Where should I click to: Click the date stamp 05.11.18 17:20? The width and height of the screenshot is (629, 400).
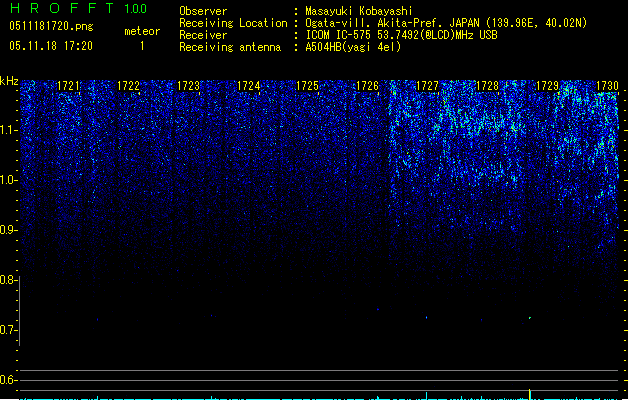[51, 46]
